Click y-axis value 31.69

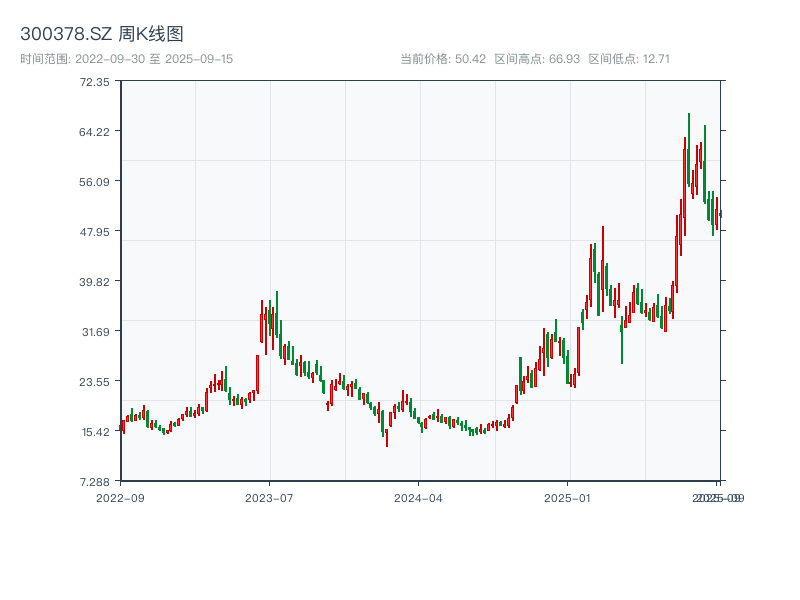coord(96,332)
